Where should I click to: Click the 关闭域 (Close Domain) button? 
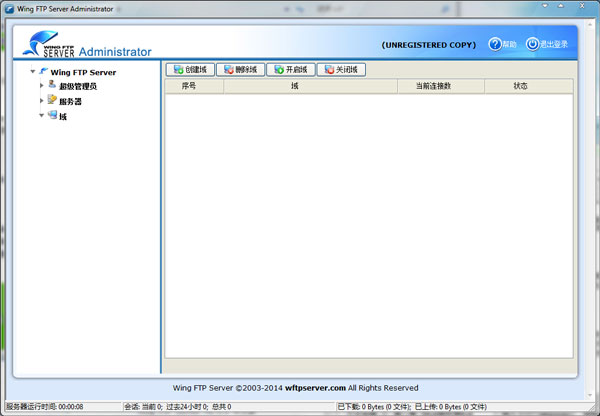[x=341, y=70]
